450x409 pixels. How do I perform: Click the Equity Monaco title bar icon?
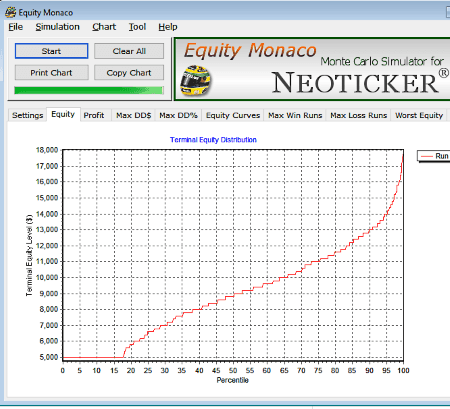(x=10, y=12)
